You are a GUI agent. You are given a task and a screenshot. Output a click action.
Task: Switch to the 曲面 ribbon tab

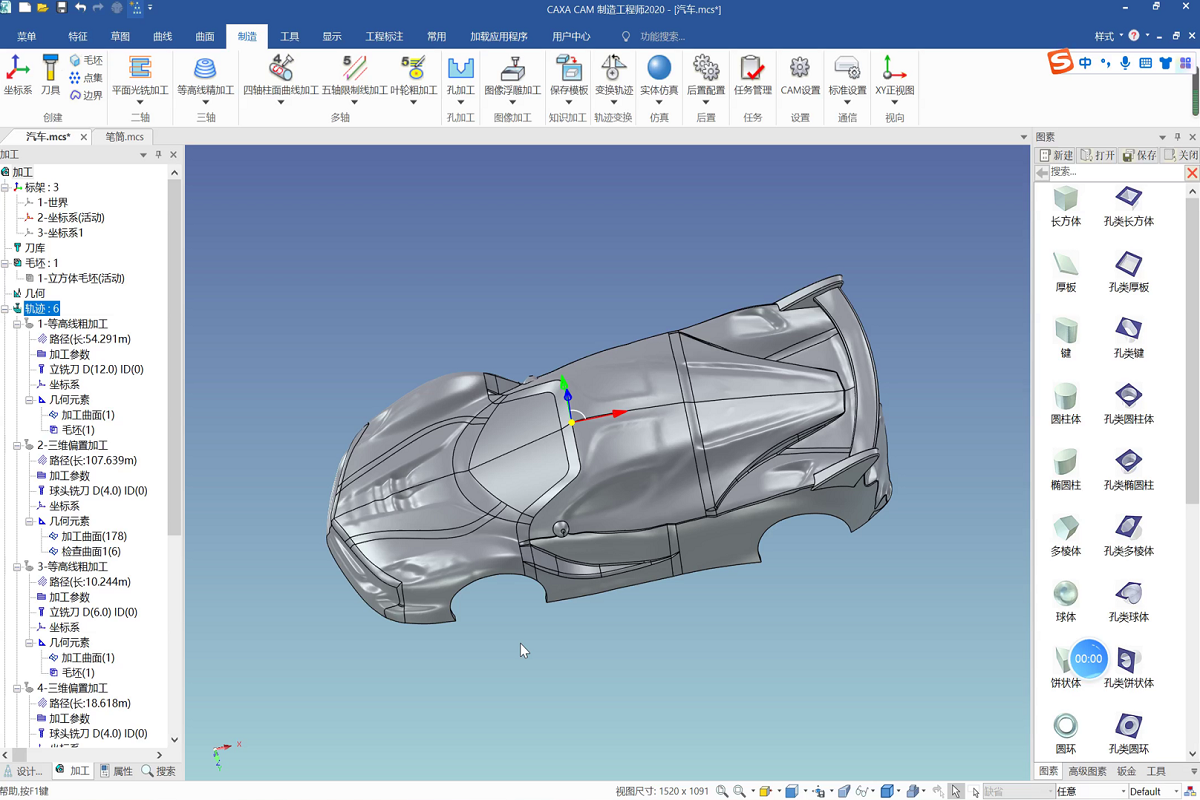click(205, 37)
